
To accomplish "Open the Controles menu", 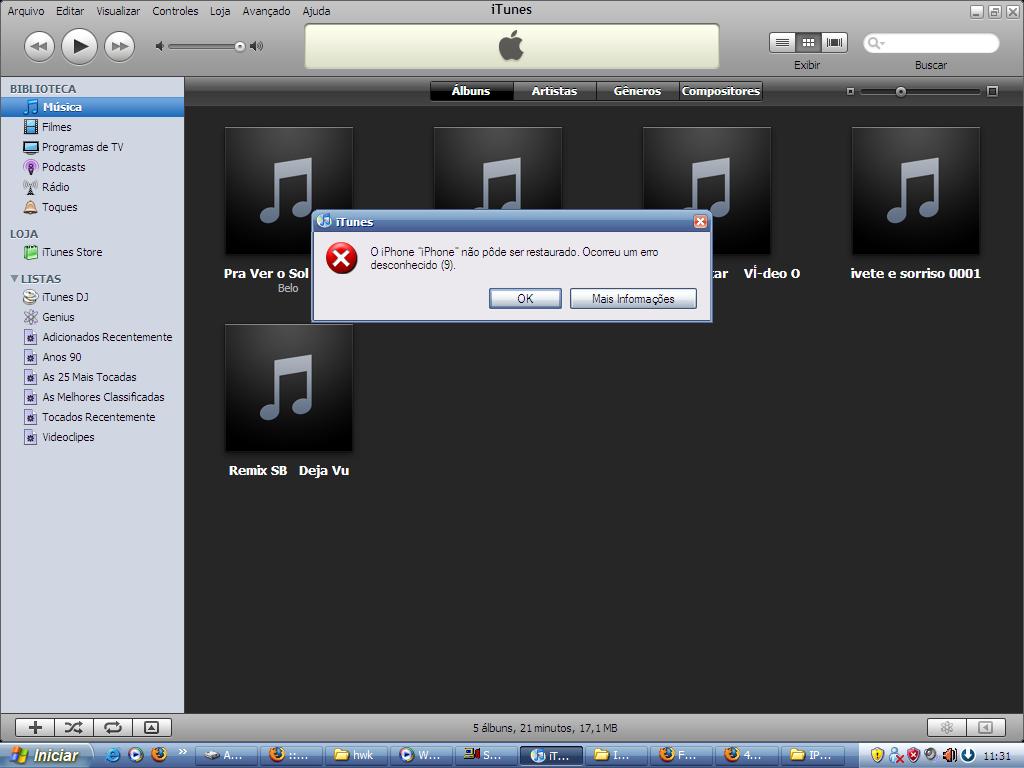I will (x=175, y=11).
